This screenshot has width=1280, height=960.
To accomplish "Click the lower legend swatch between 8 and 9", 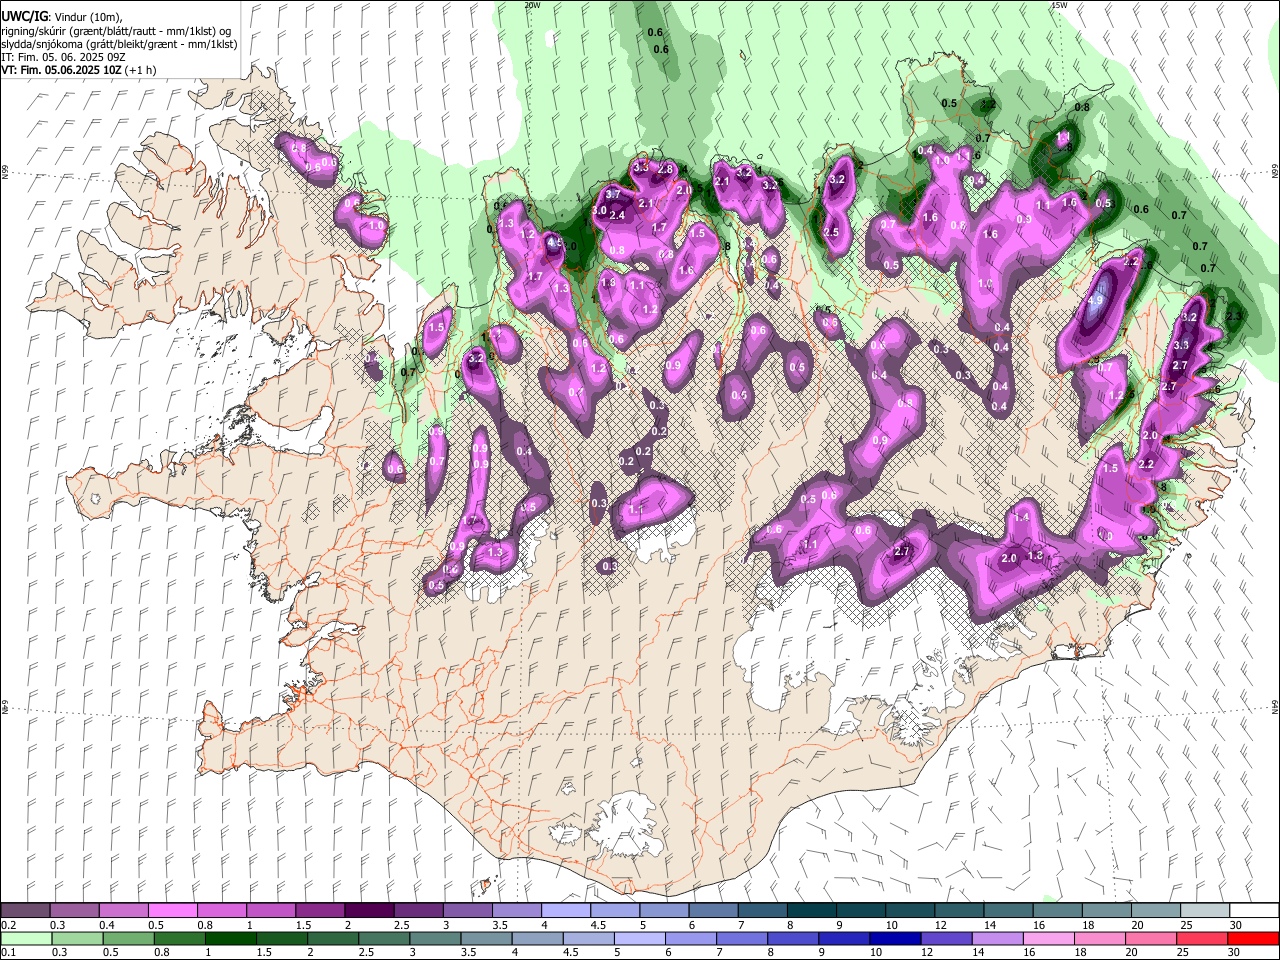I will point(792,939).
